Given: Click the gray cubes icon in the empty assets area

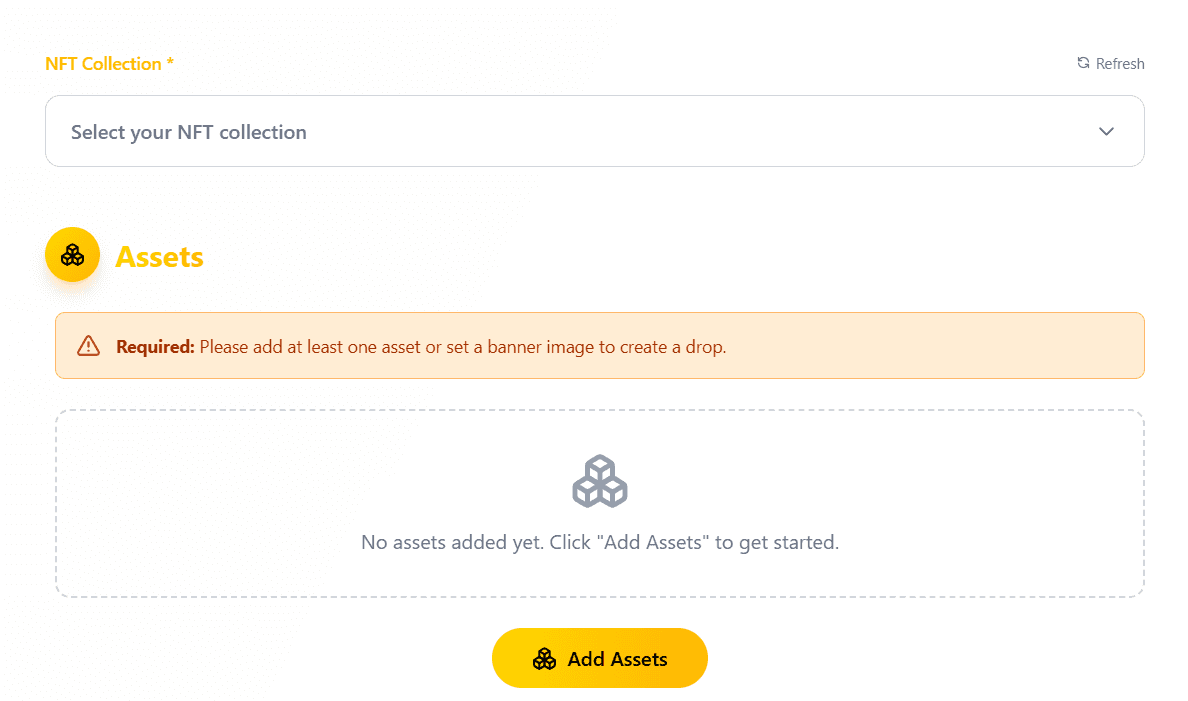Looking at the screenshot, I should (599, 480).
